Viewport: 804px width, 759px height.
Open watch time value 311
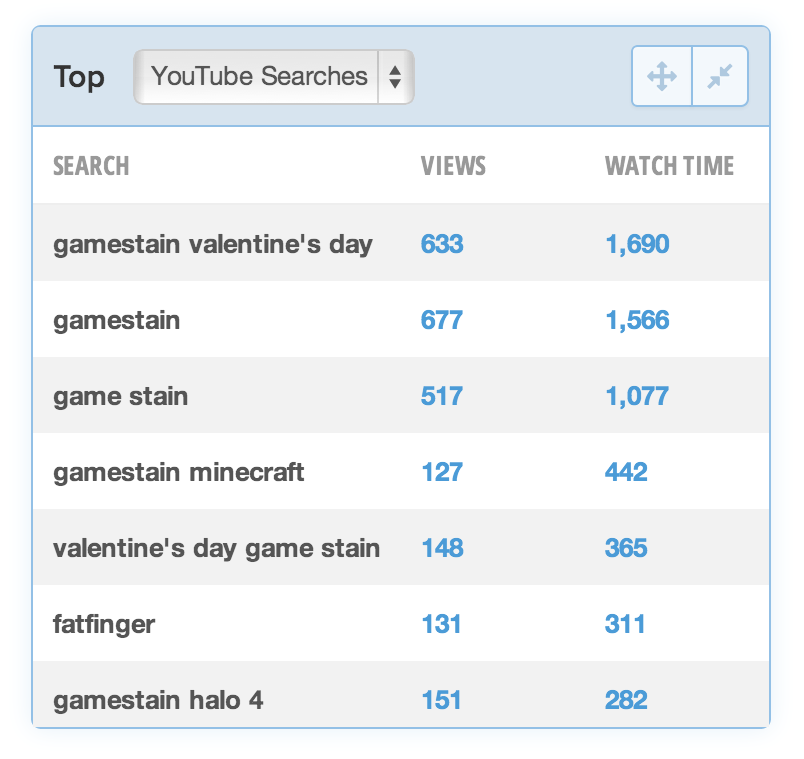click(625, 624)
